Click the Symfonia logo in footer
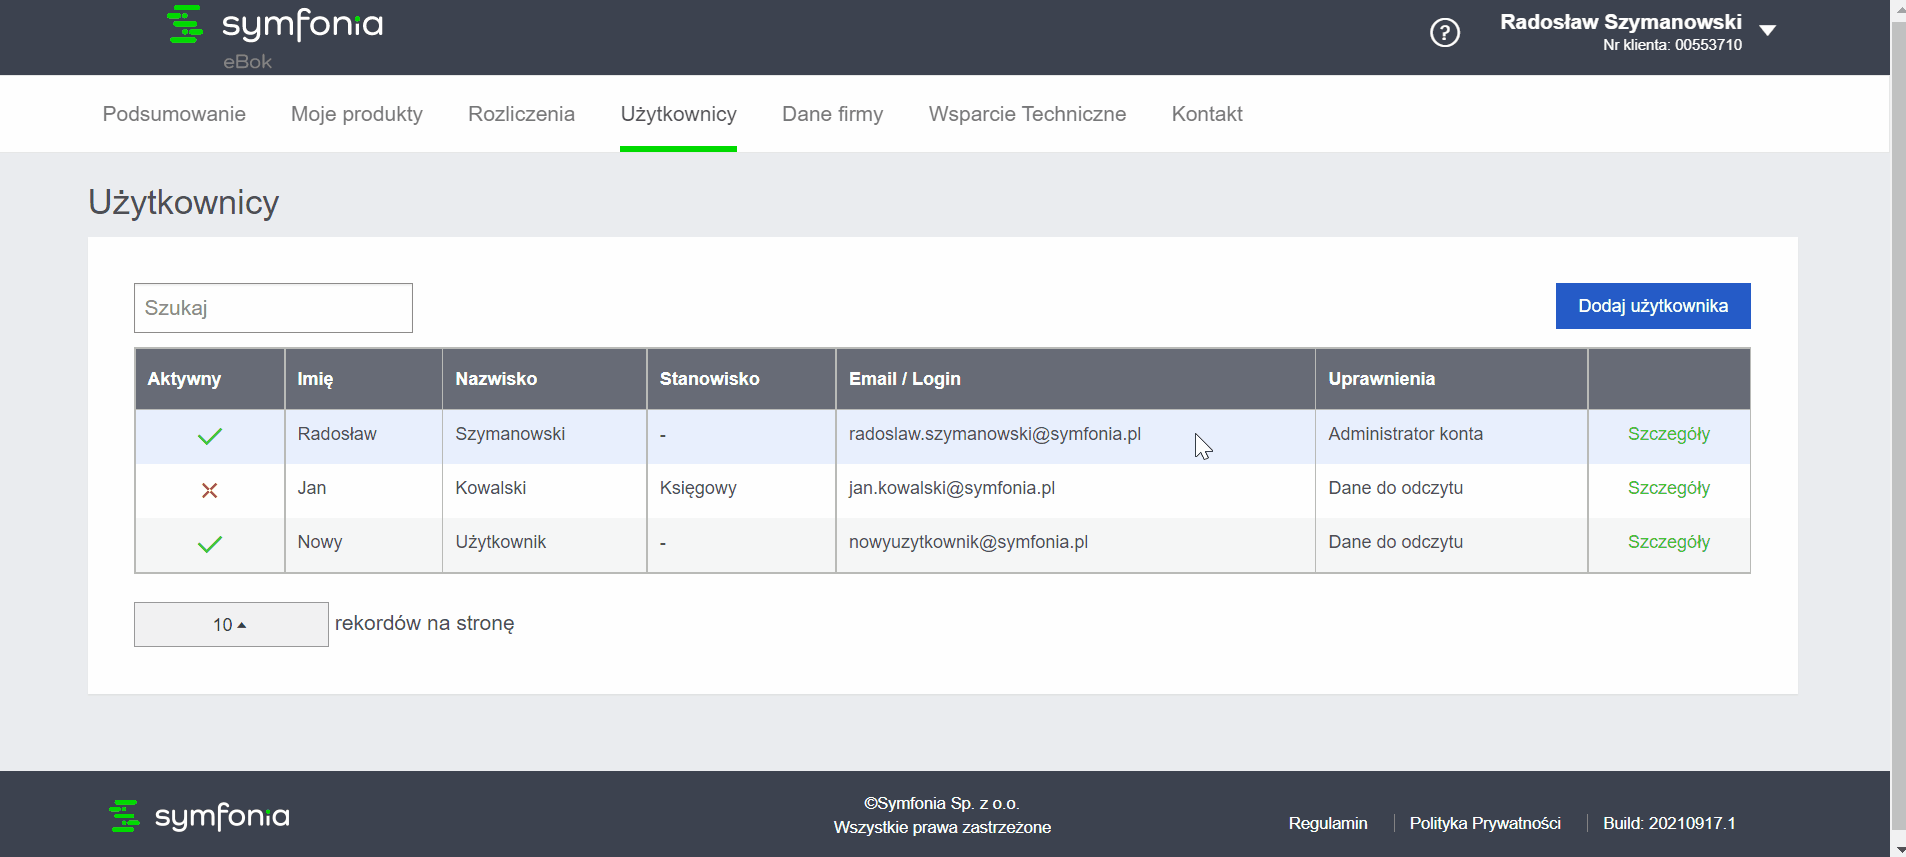 [199, 816]
